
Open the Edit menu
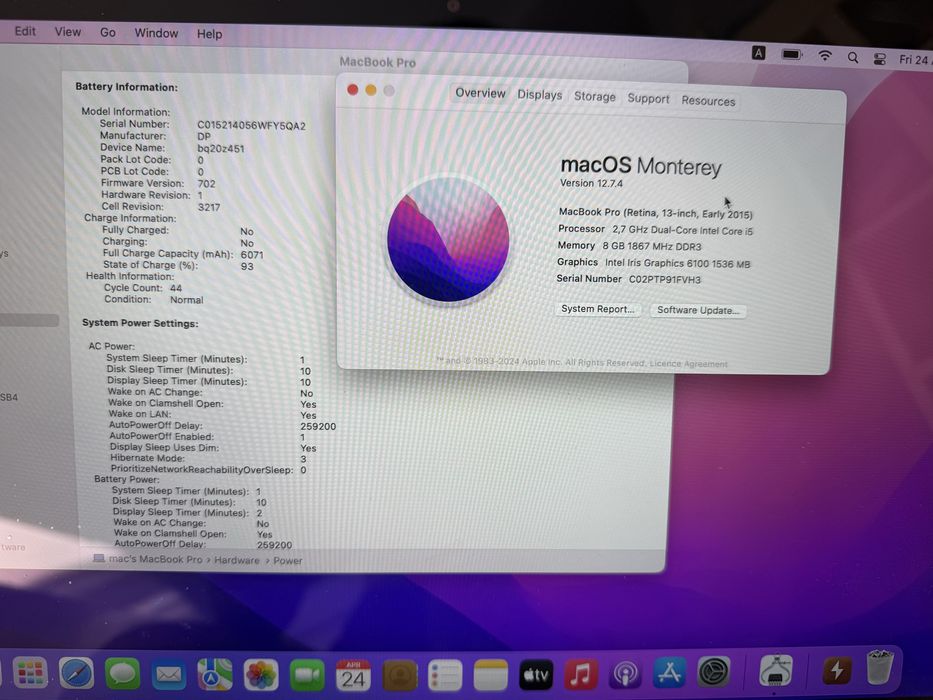click(25, 31)
